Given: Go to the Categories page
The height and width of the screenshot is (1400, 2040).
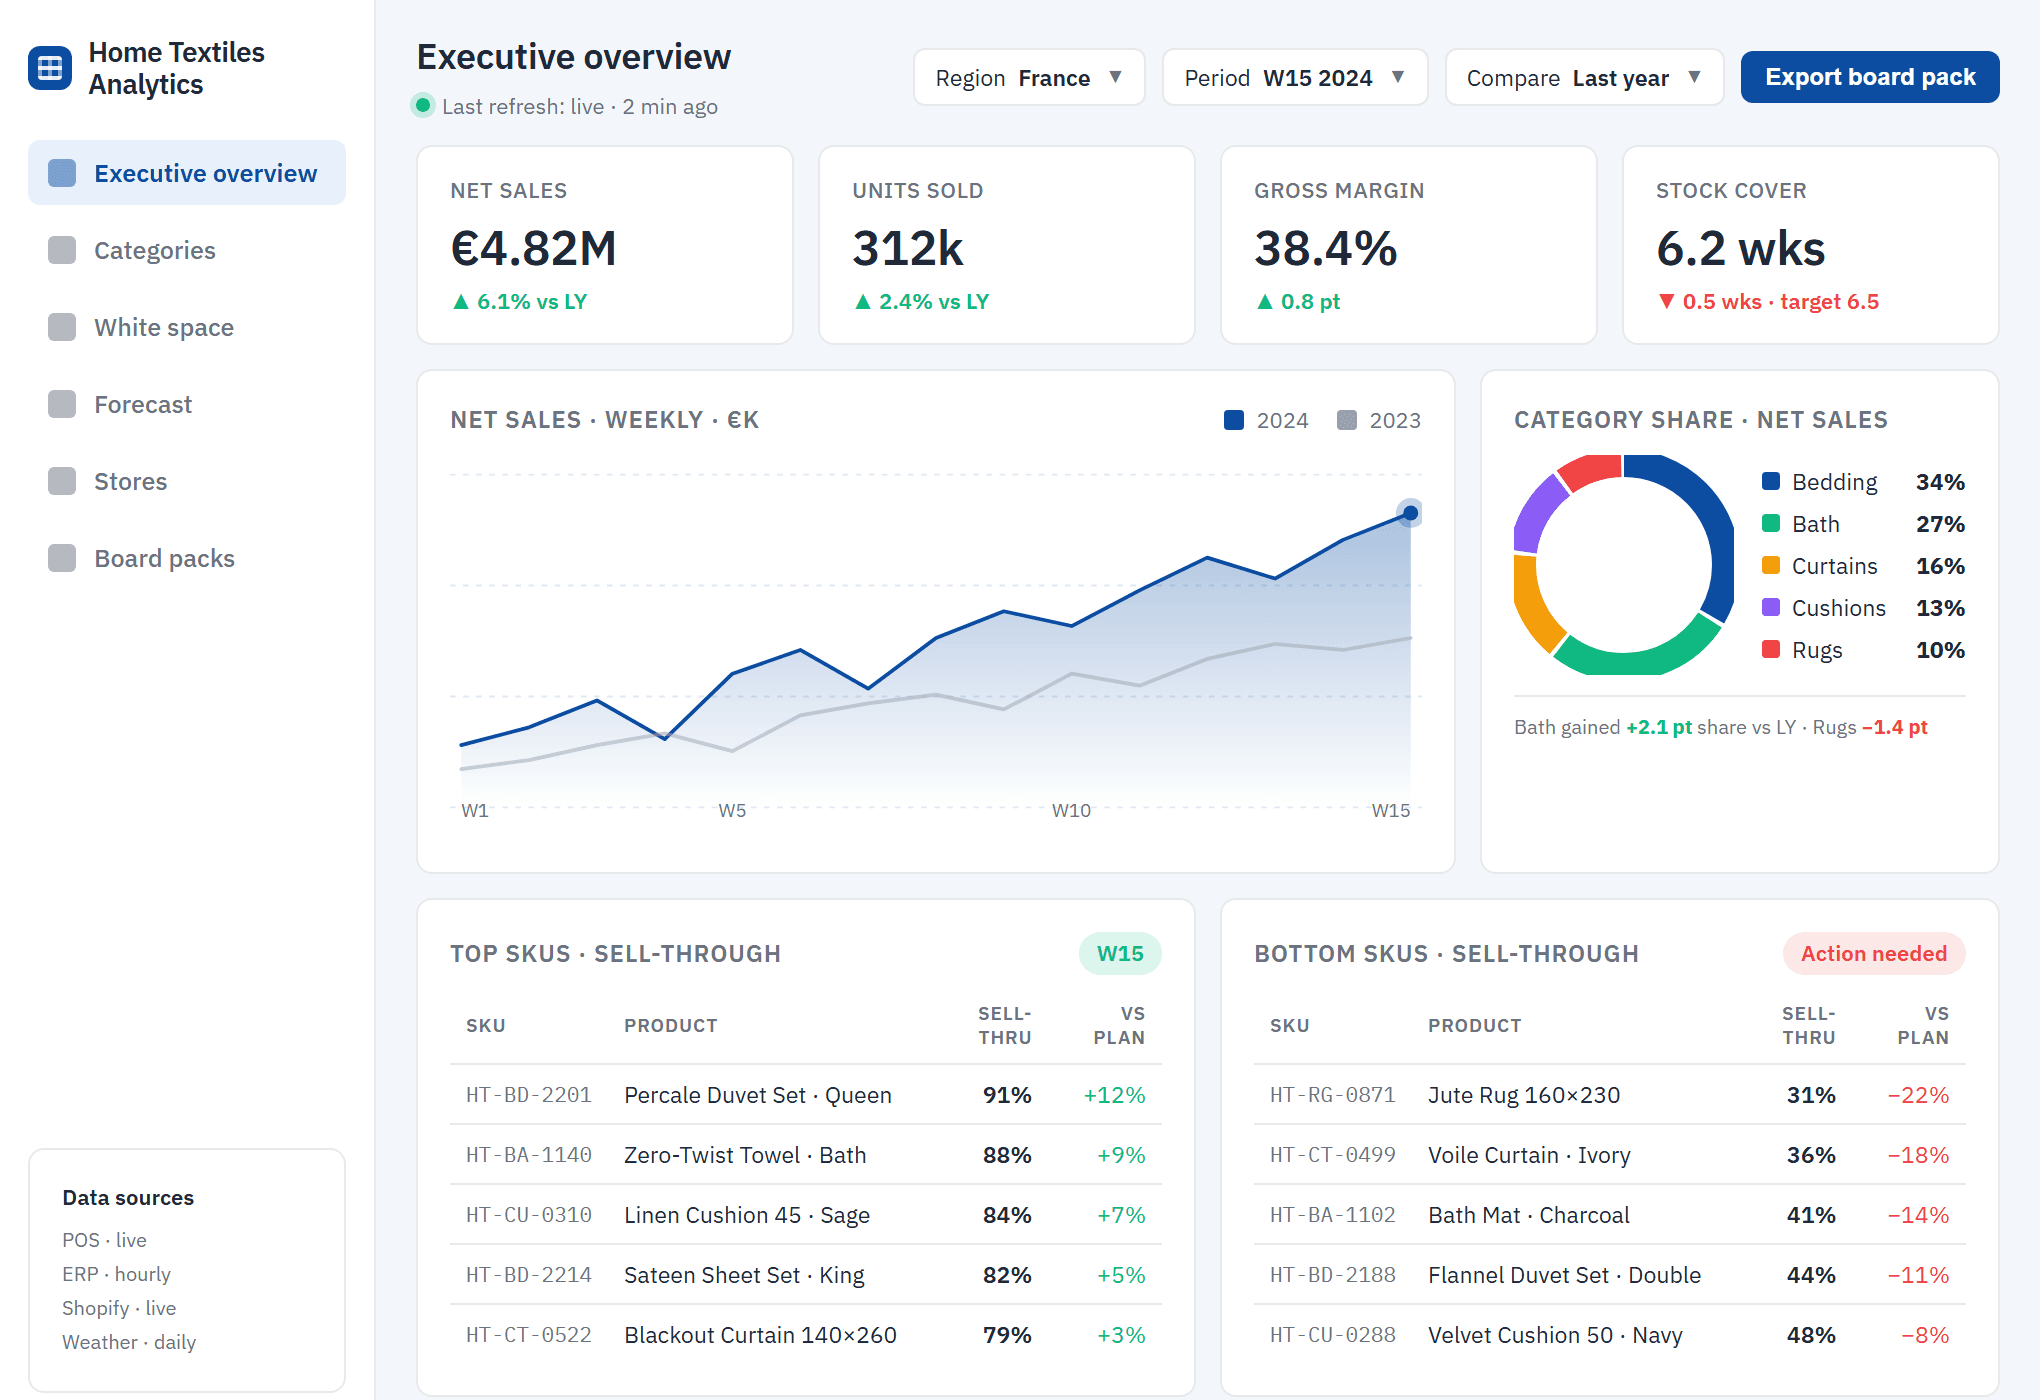Looking at the screenshot, I should coord(187,250).
